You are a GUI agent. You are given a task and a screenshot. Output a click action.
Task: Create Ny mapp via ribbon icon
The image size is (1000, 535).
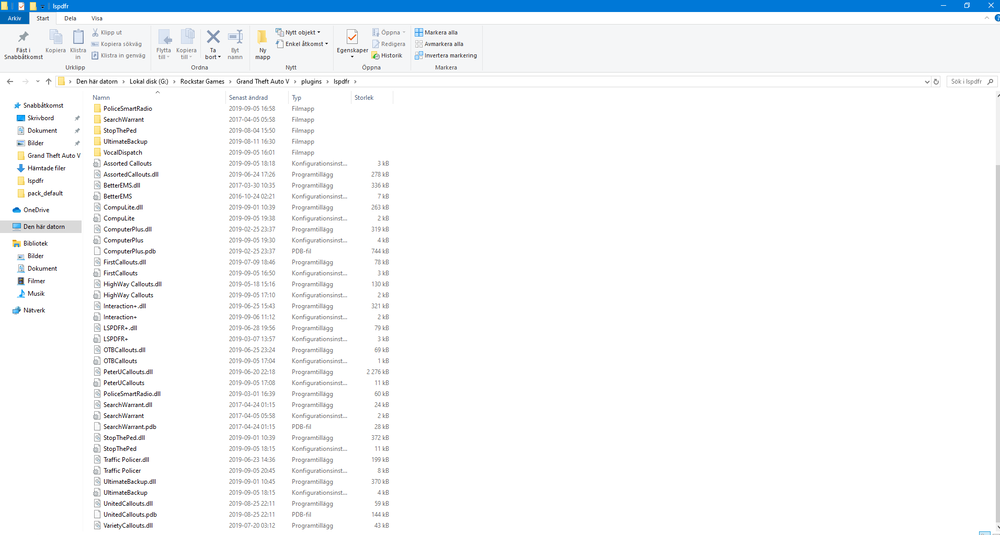(x=262, y=37)
